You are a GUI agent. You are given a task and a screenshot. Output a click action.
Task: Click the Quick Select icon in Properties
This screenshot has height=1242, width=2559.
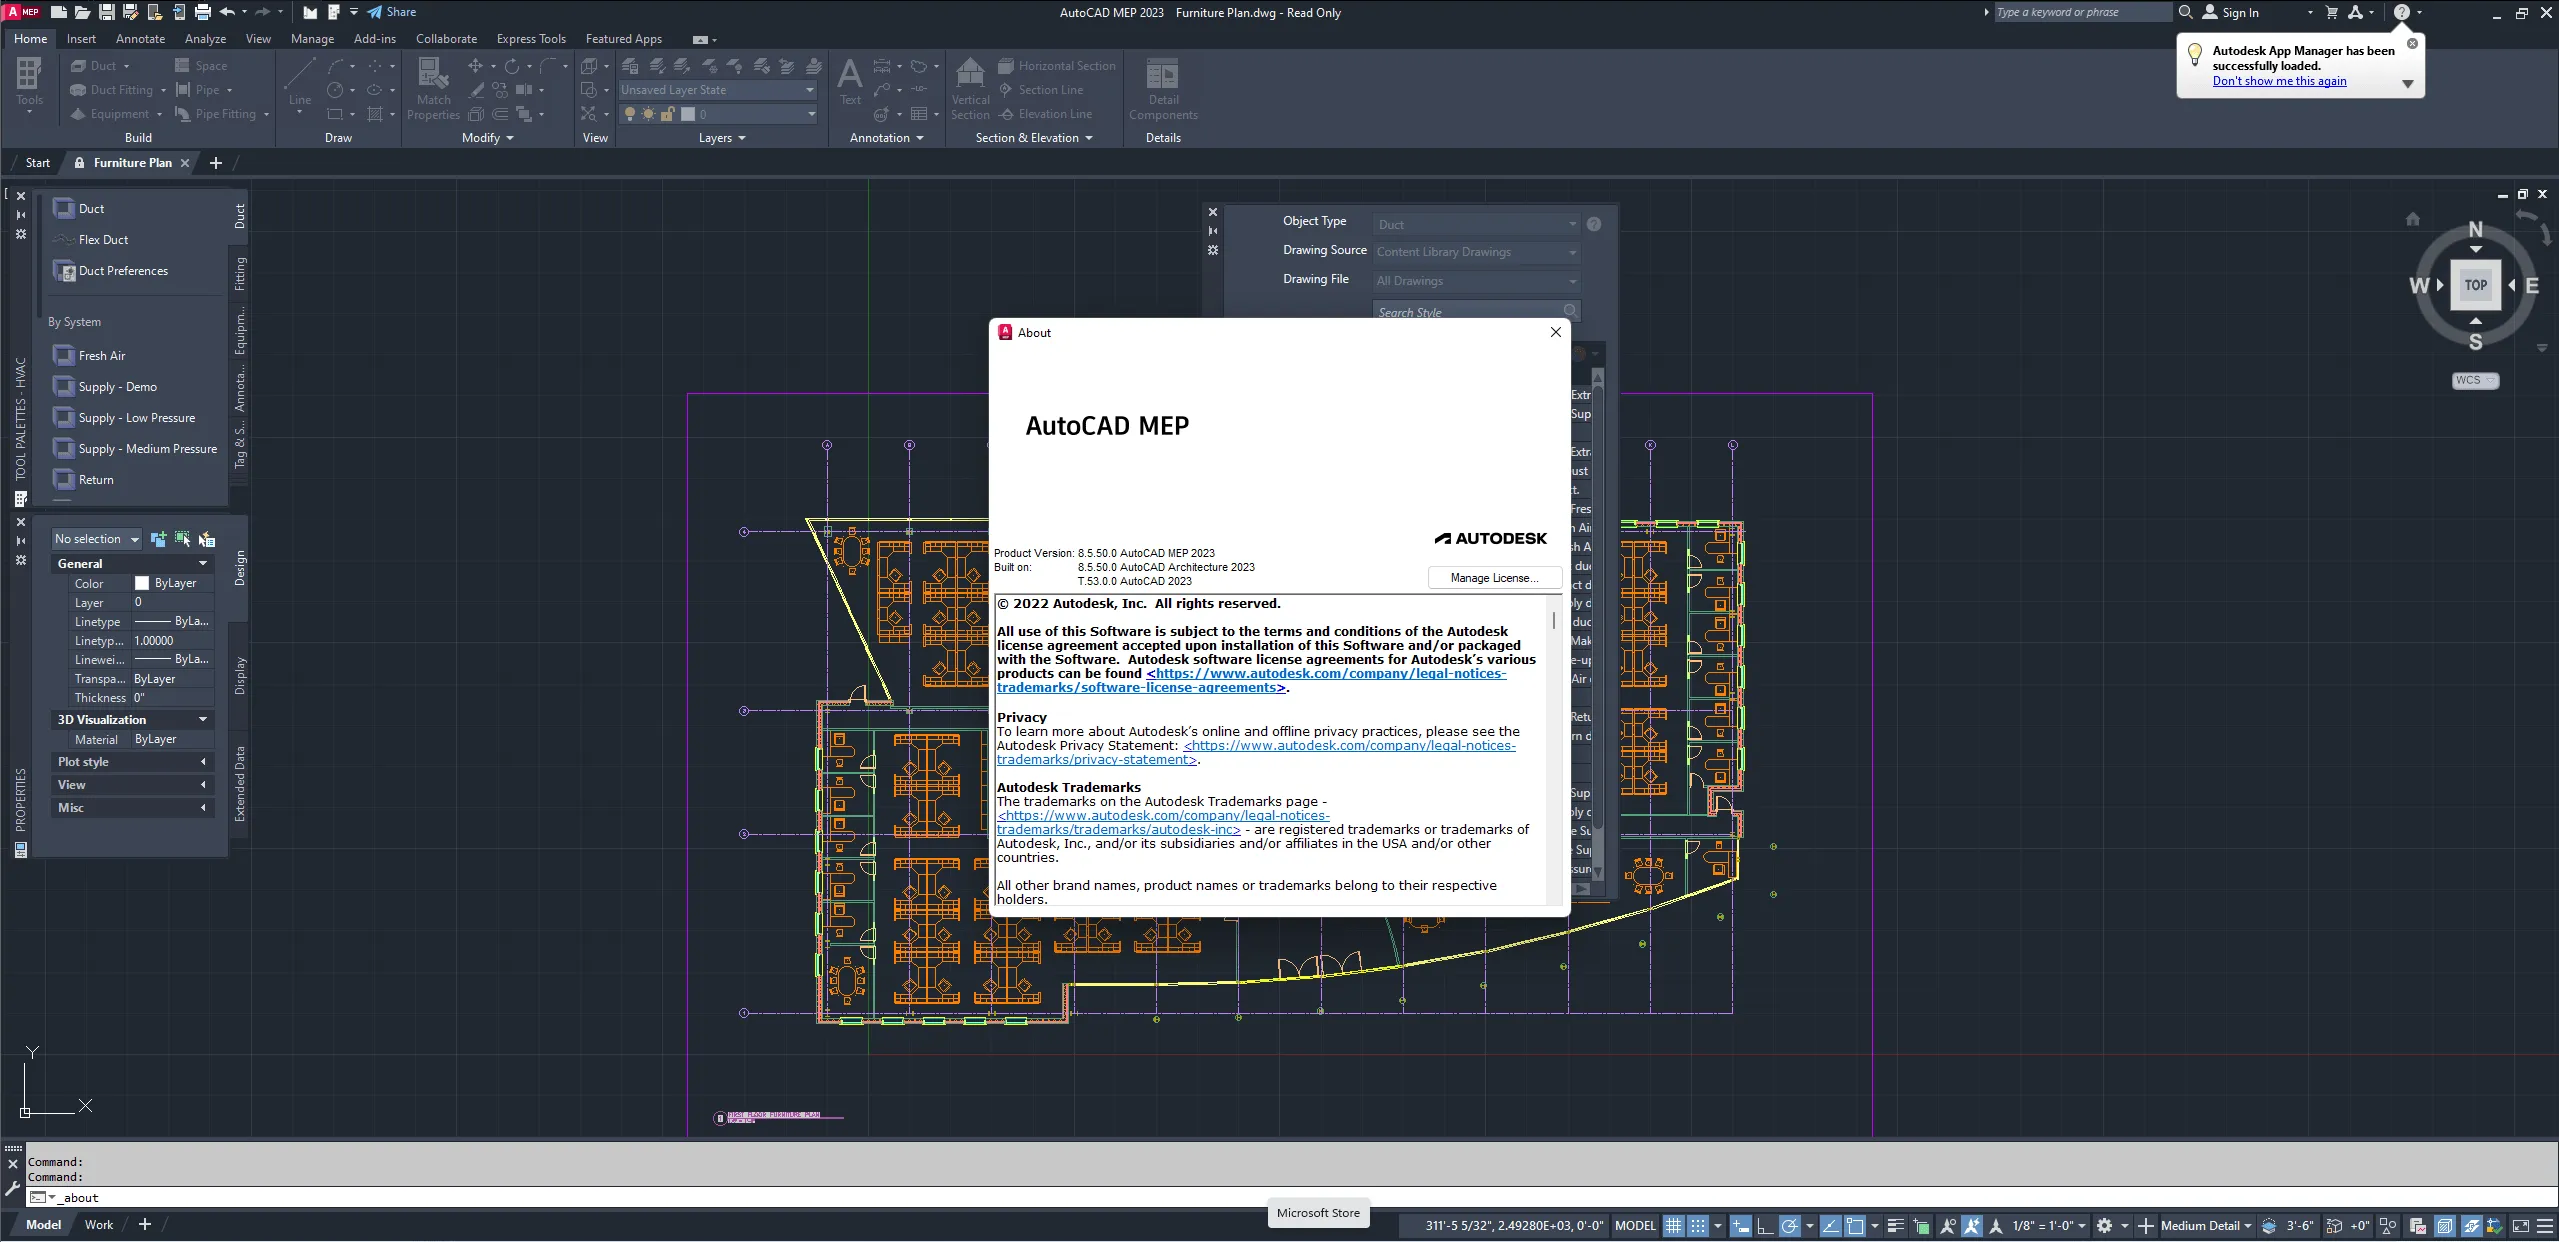[x=207, y=539]
